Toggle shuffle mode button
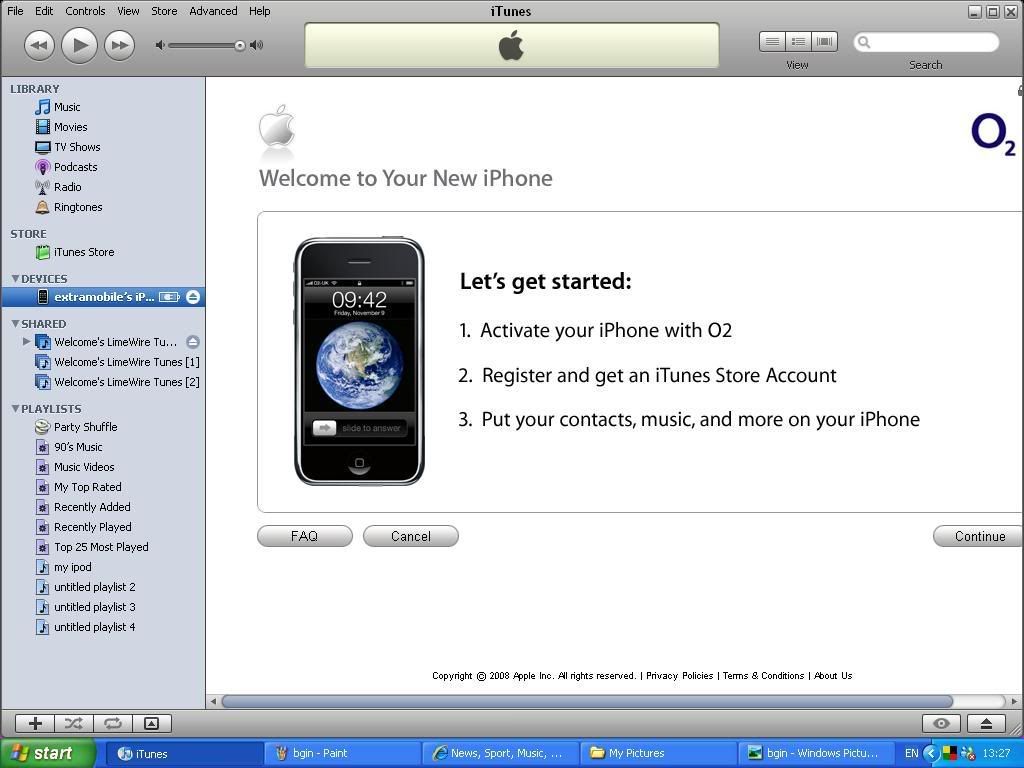 pyautogui.click(x=74, y=724)
